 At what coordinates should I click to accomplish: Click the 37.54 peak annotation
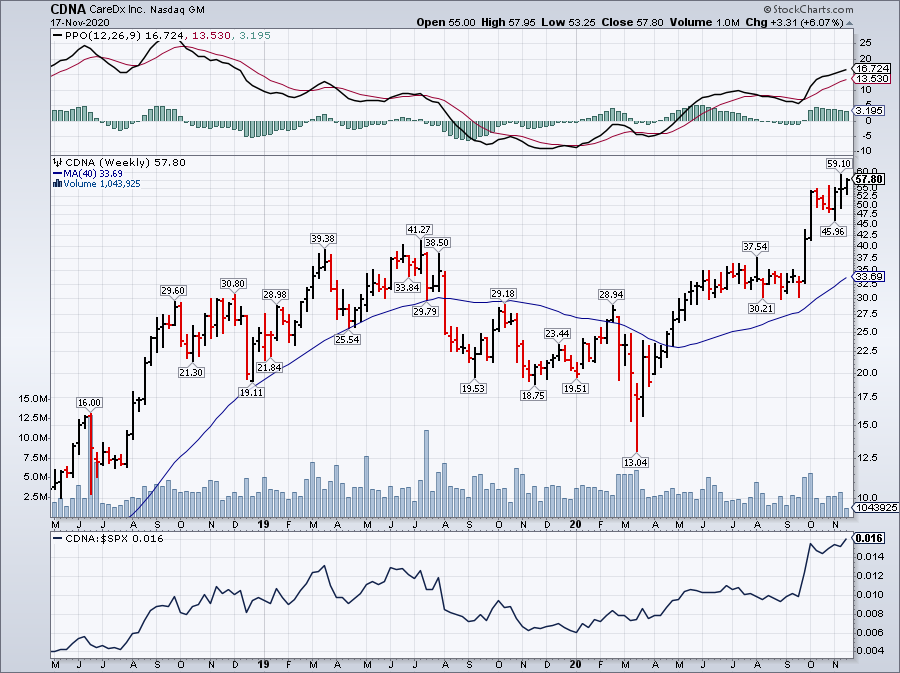(x=755, y=247)
